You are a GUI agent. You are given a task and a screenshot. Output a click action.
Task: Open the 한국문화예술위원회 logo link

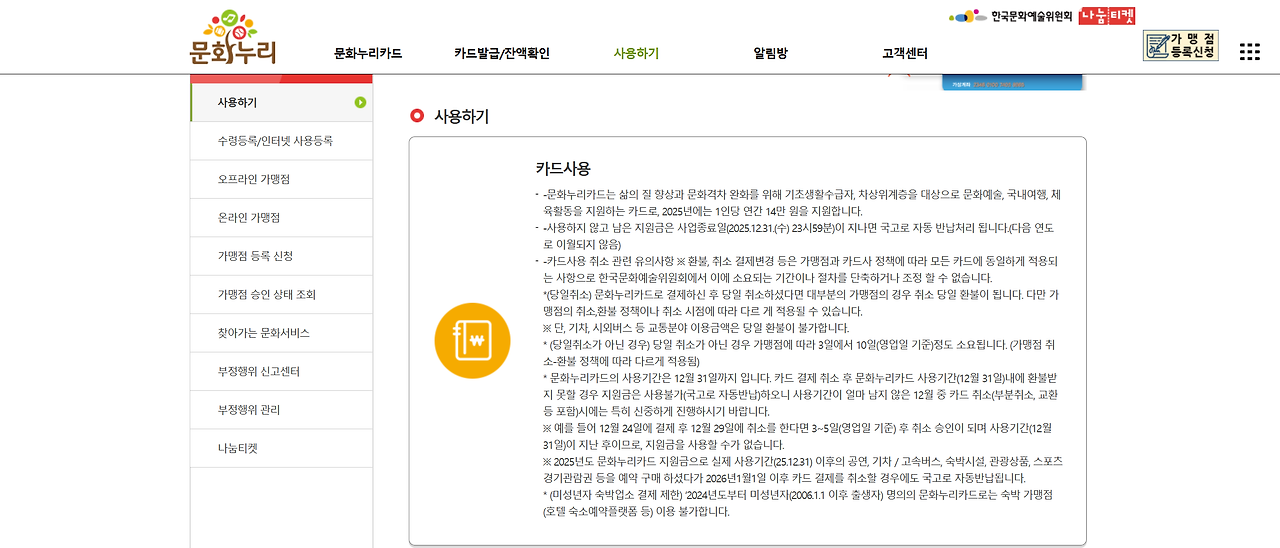(1010, 16)
